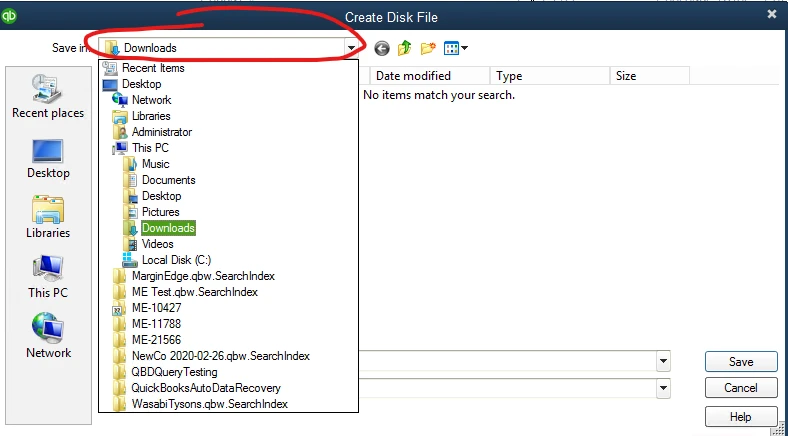
Task: Open This PC in left sidebar
Action: [x=48, y=277]
